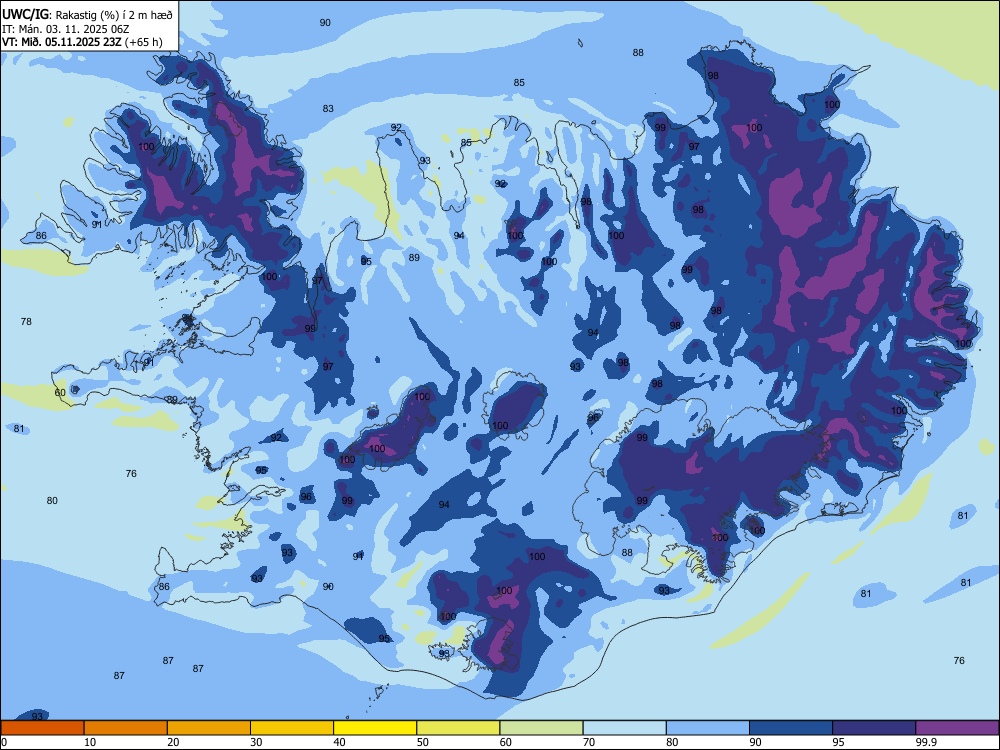1000x750 pixels.
Task: Select the legend scale label "50"
Action: point(422,742)
